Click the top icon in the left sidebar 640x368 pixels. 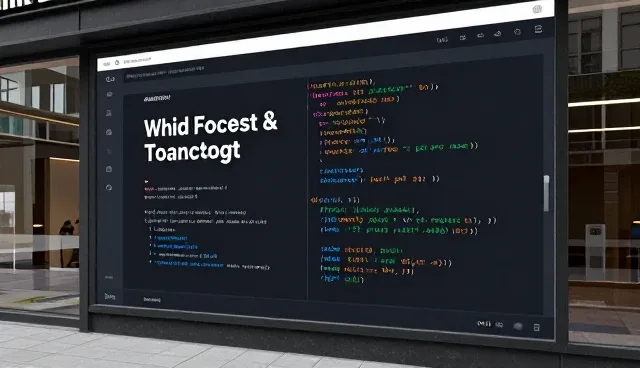pyautogui.click(x=110, y=79)
